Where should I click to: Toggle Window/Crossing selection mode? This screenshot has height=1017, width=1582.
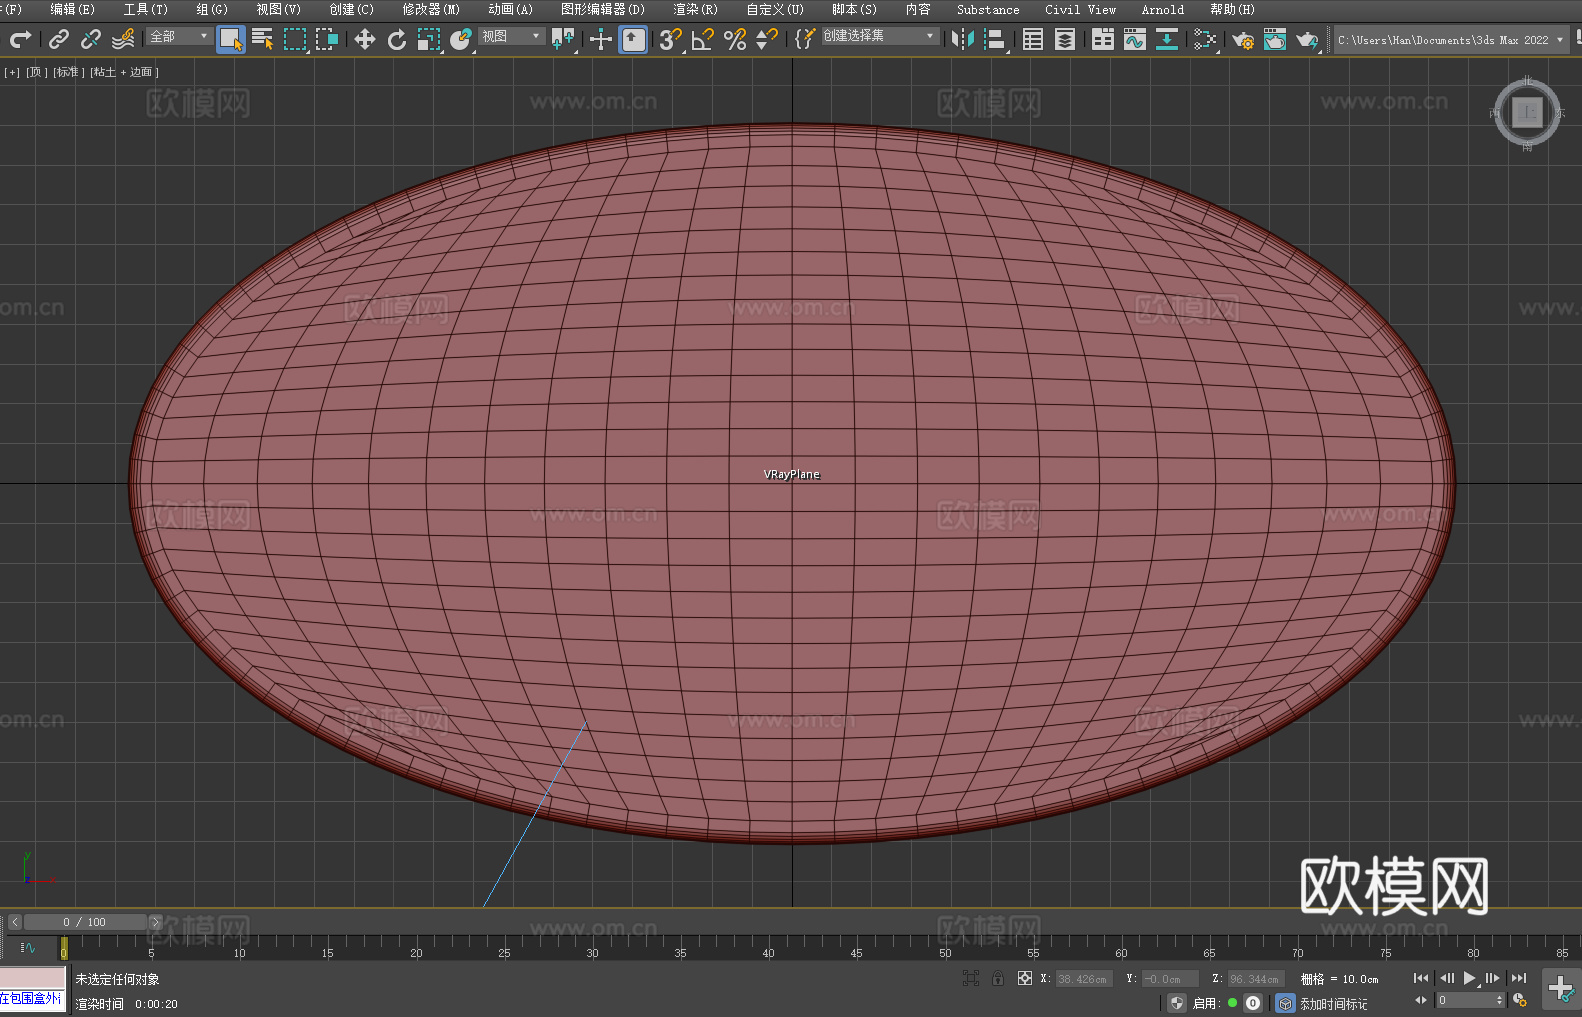tap(327, 39)
